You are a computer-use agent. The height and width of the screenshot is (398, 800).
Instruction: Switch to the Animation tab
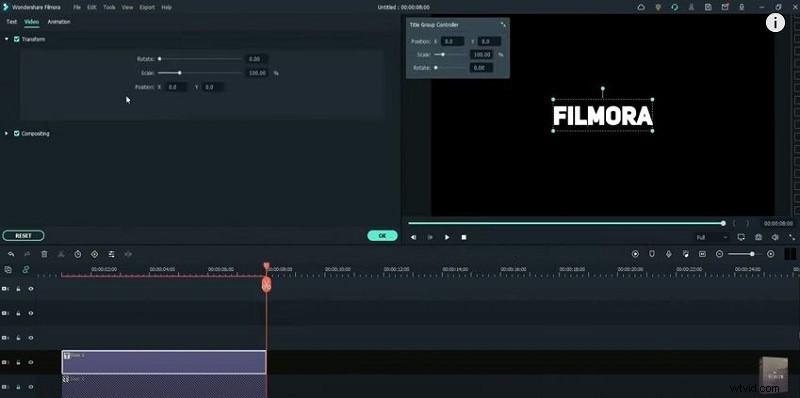pos(59,22)
